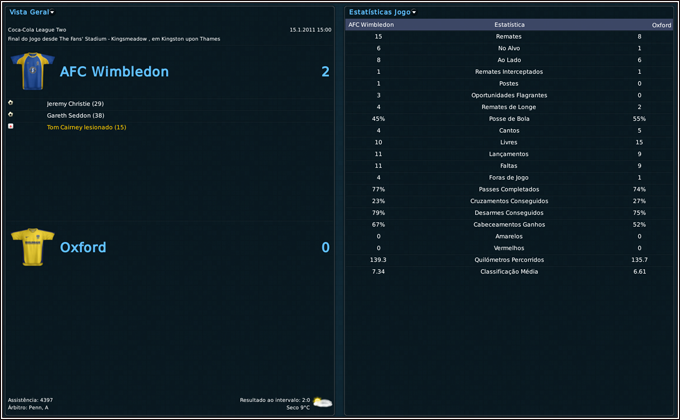Click Tom Cairney lesionado entry
Image resolution: width=680 pixels, height=420 pixels.
point(86,127)
